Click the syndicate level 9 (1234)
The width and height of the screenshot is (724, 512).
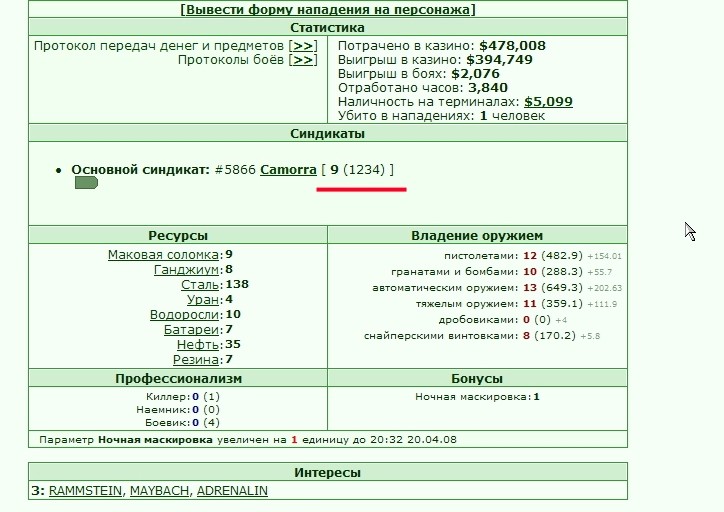357,169
